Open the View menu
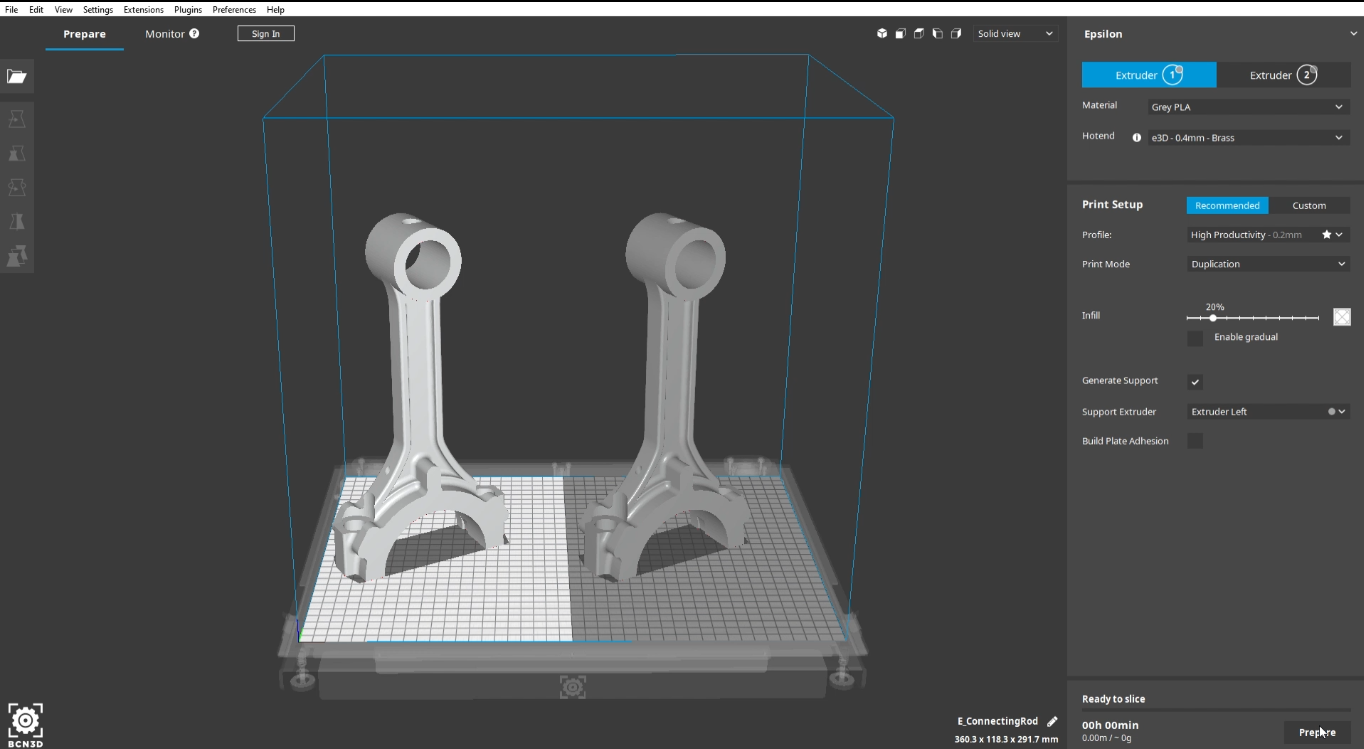This screenshot has width=1364, height=749. (63, 9)
